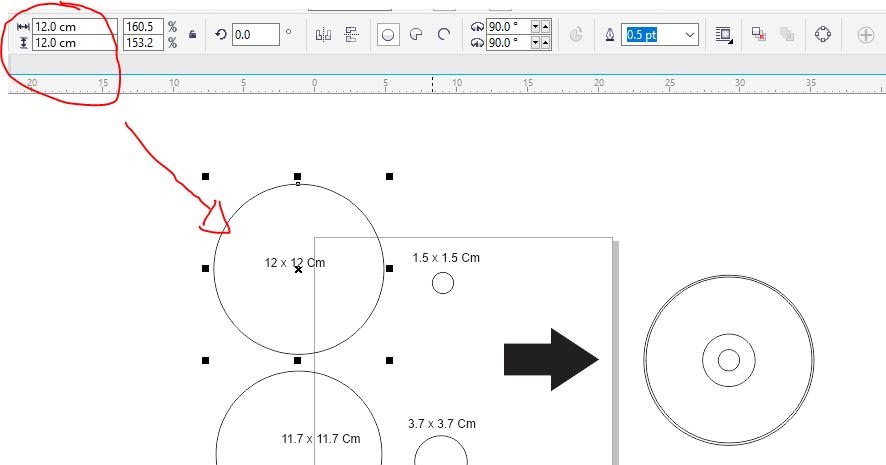
Task: Increase the starting angle with up arrow
Action: pyautogui.click(x=545, y=27)
